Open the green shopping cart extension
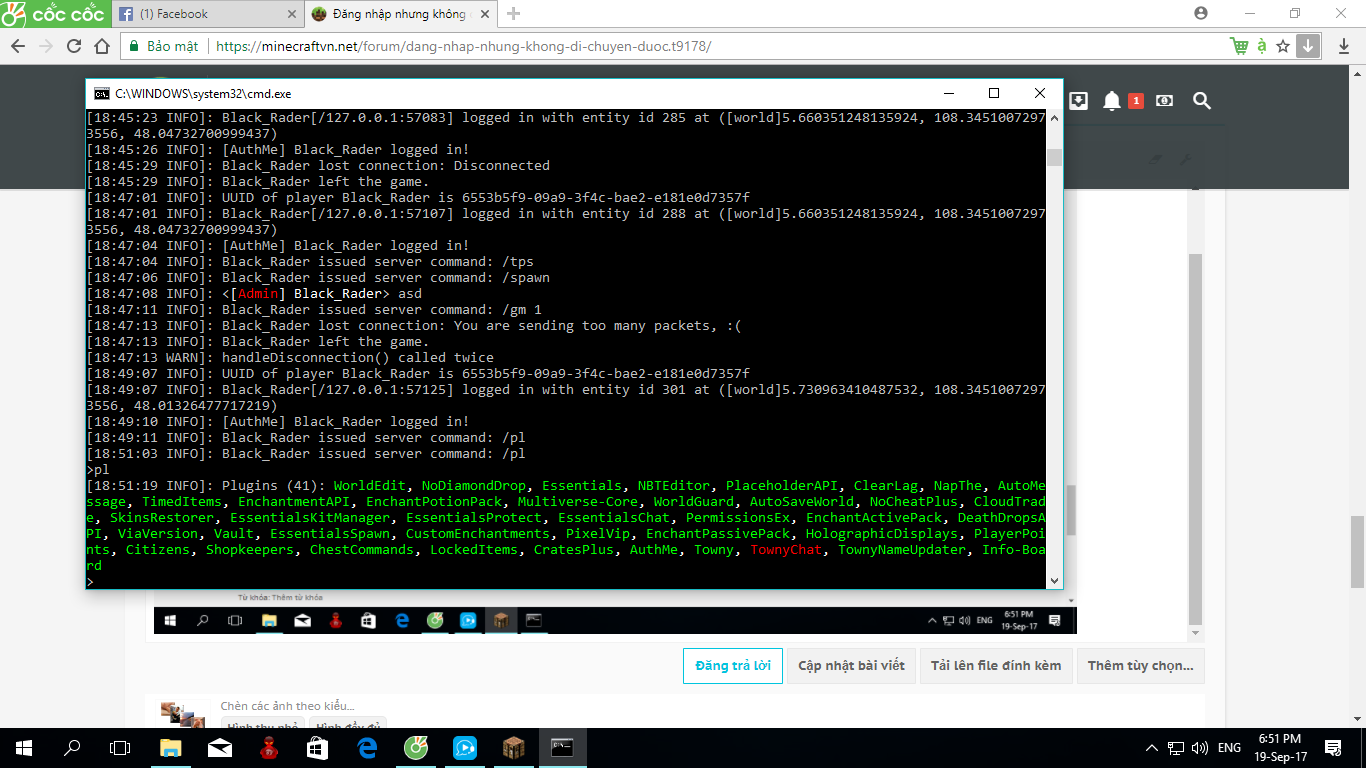Screen dimensions: 1366x768 (x=1239, y=46)
